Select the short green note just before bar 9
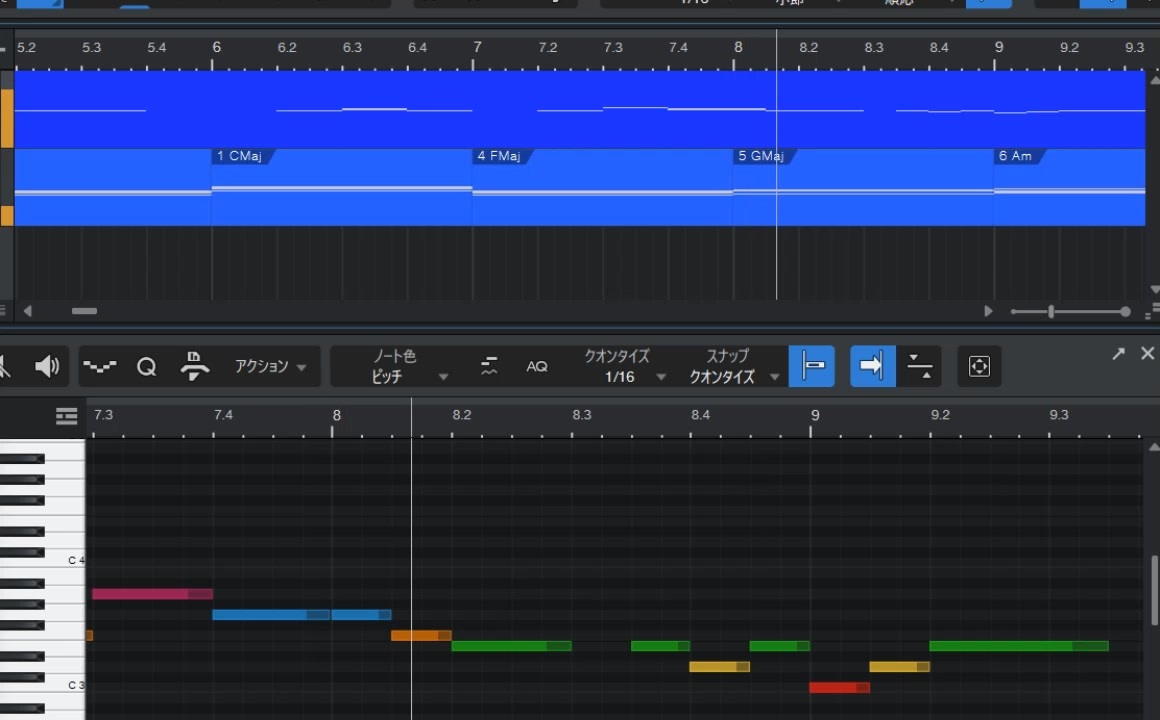 780,646
